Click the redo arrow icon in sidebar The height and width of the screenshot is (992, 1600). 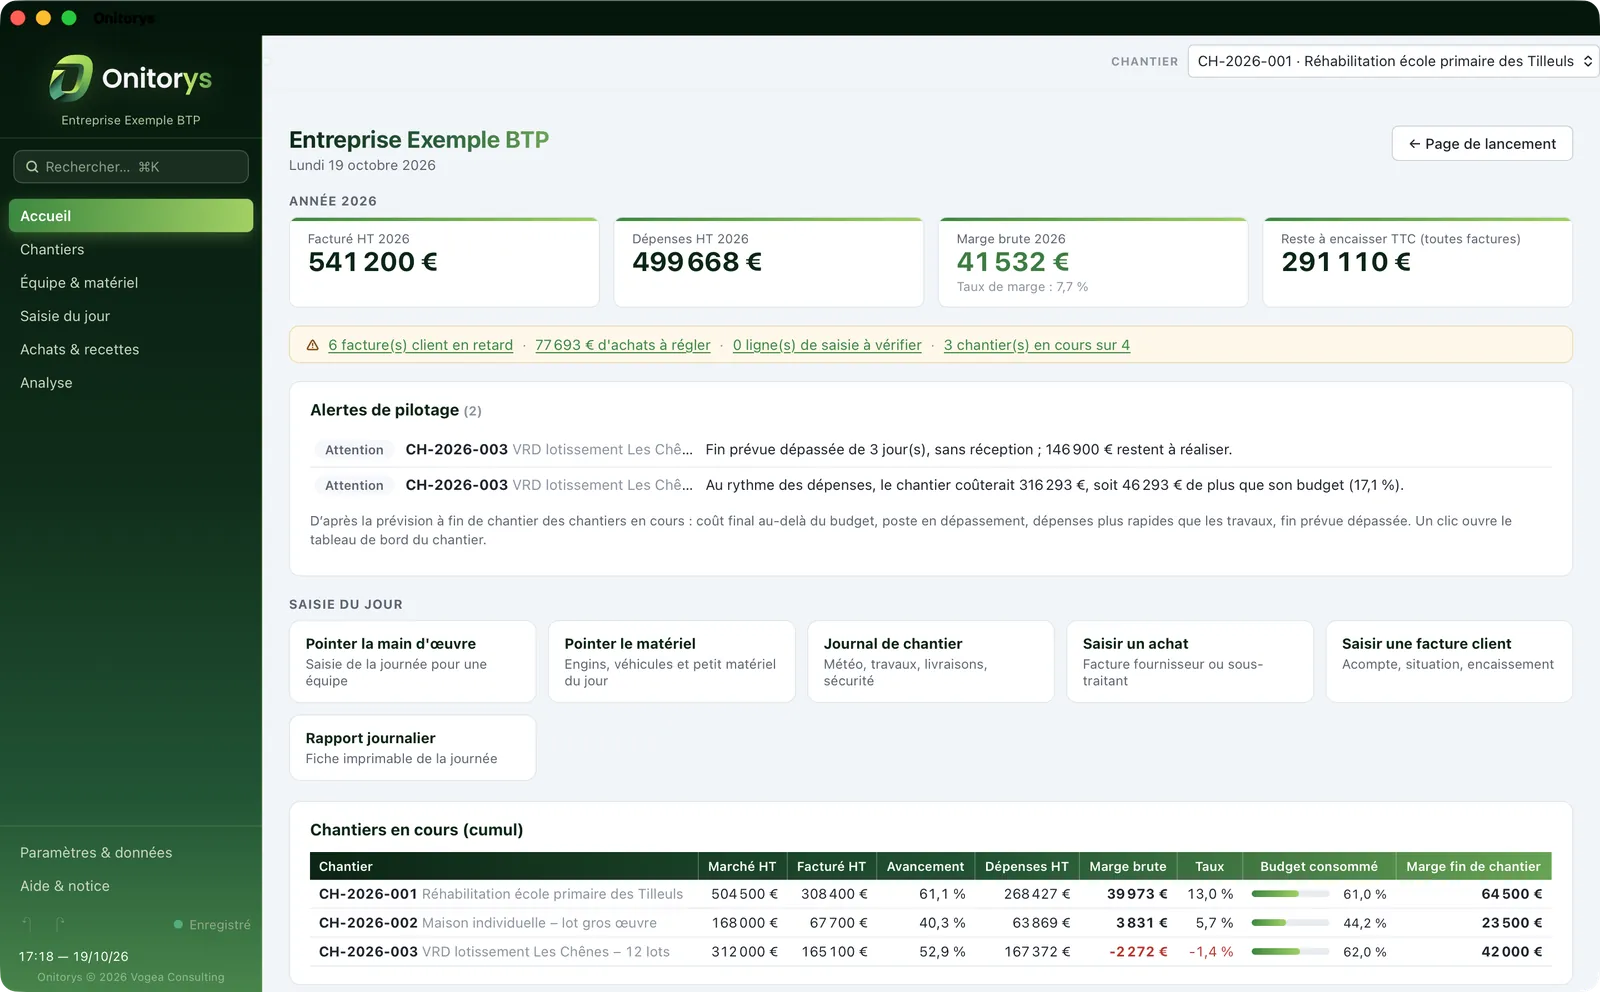coord(60,924)
